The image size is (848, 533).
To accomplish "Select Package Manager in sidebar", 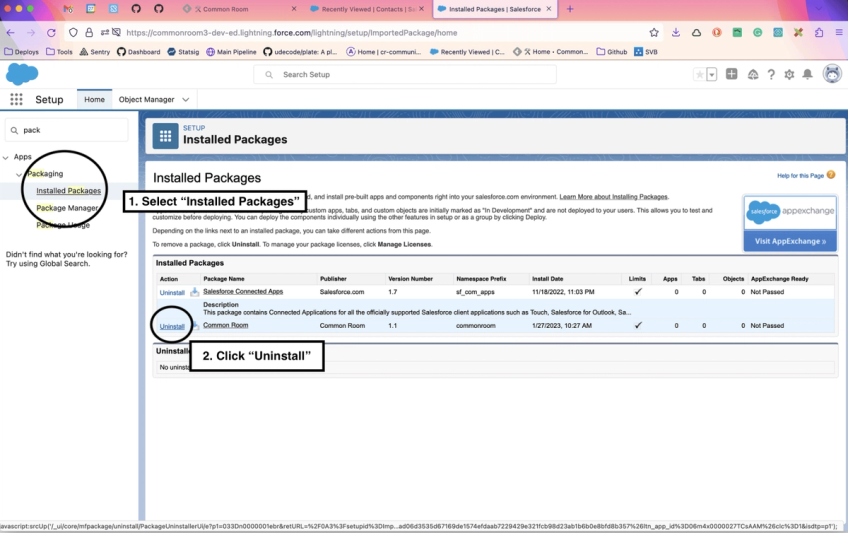I will tap(67, 208).
